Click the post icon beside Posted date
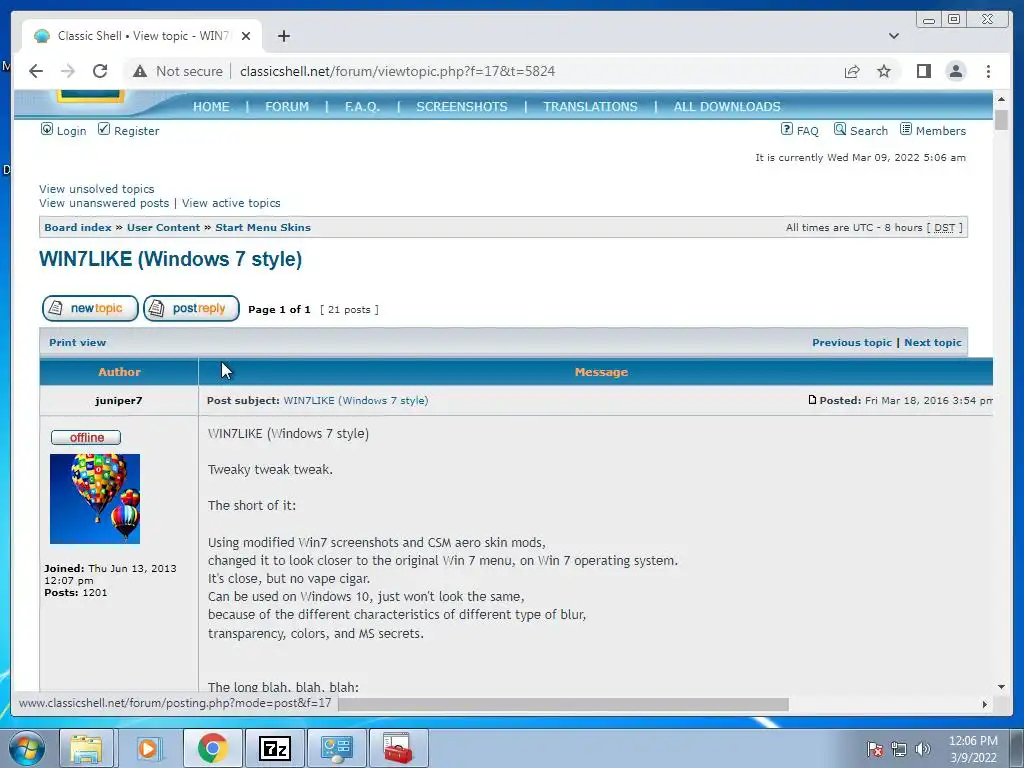The width and height of the screenshot is (1024, 768). click(x=812, y=400)
